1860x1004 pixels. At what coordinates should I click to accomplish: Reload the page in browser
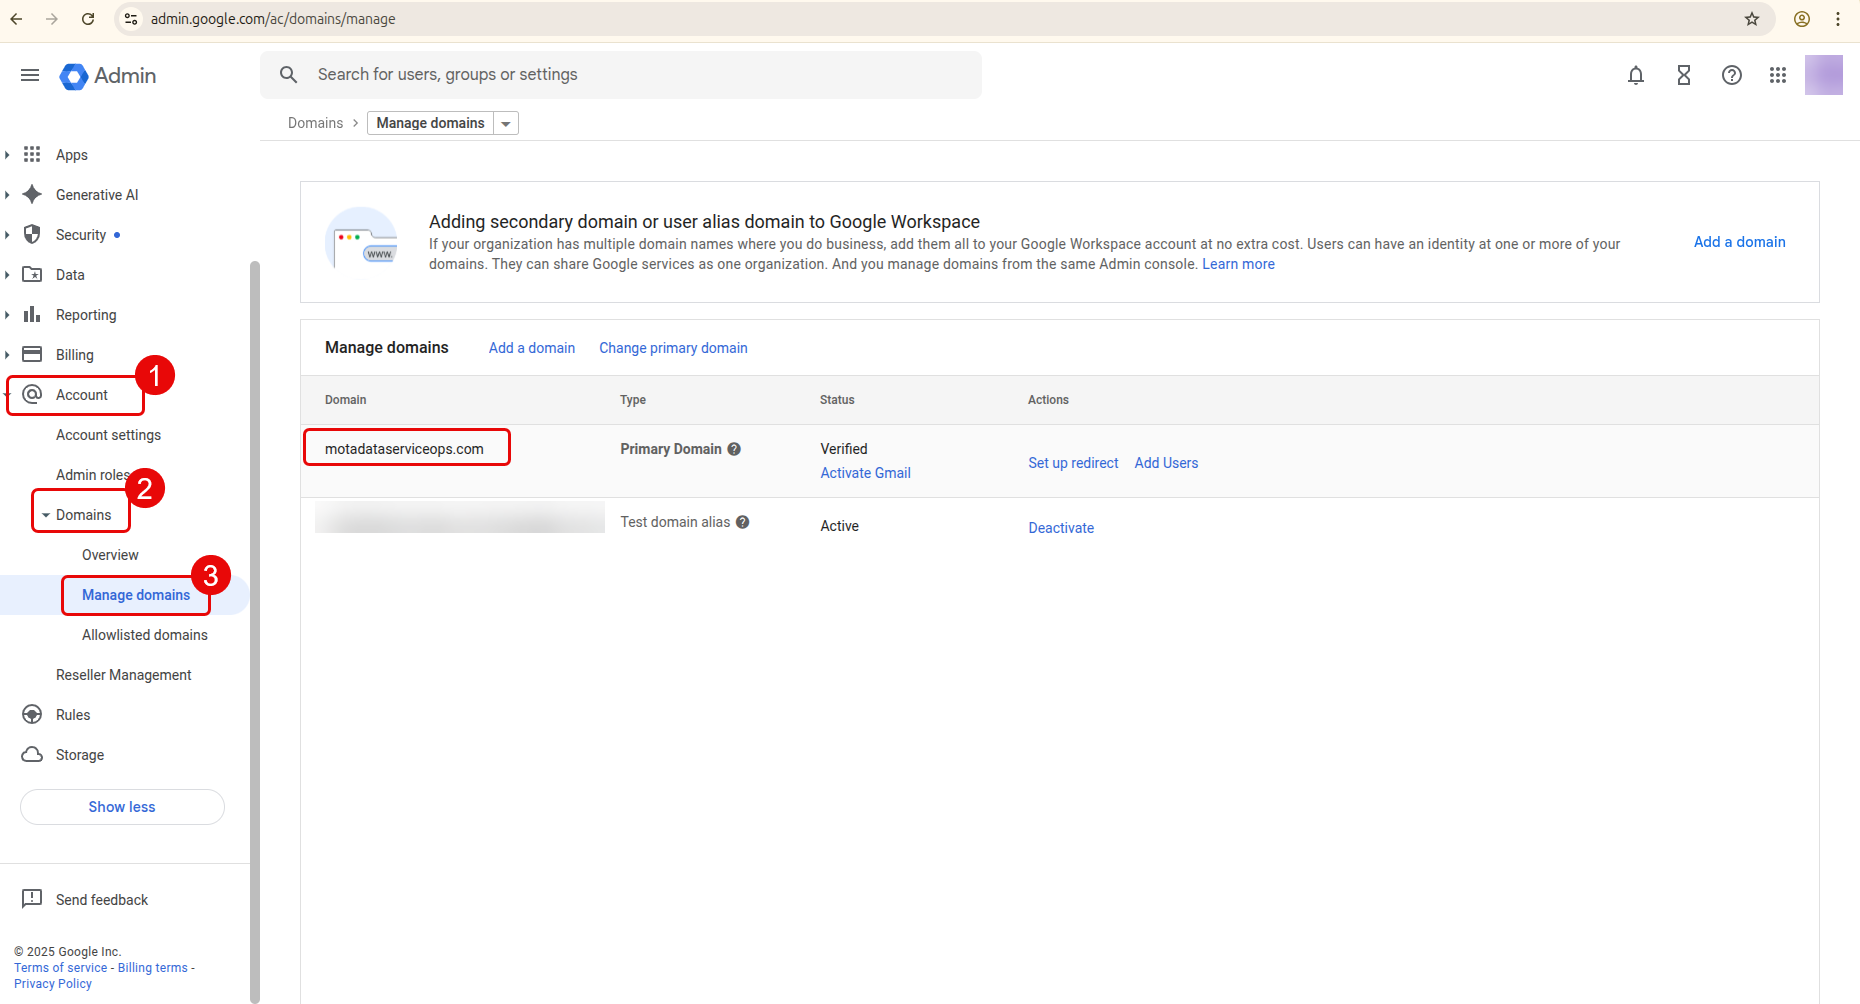pos(88,19)
